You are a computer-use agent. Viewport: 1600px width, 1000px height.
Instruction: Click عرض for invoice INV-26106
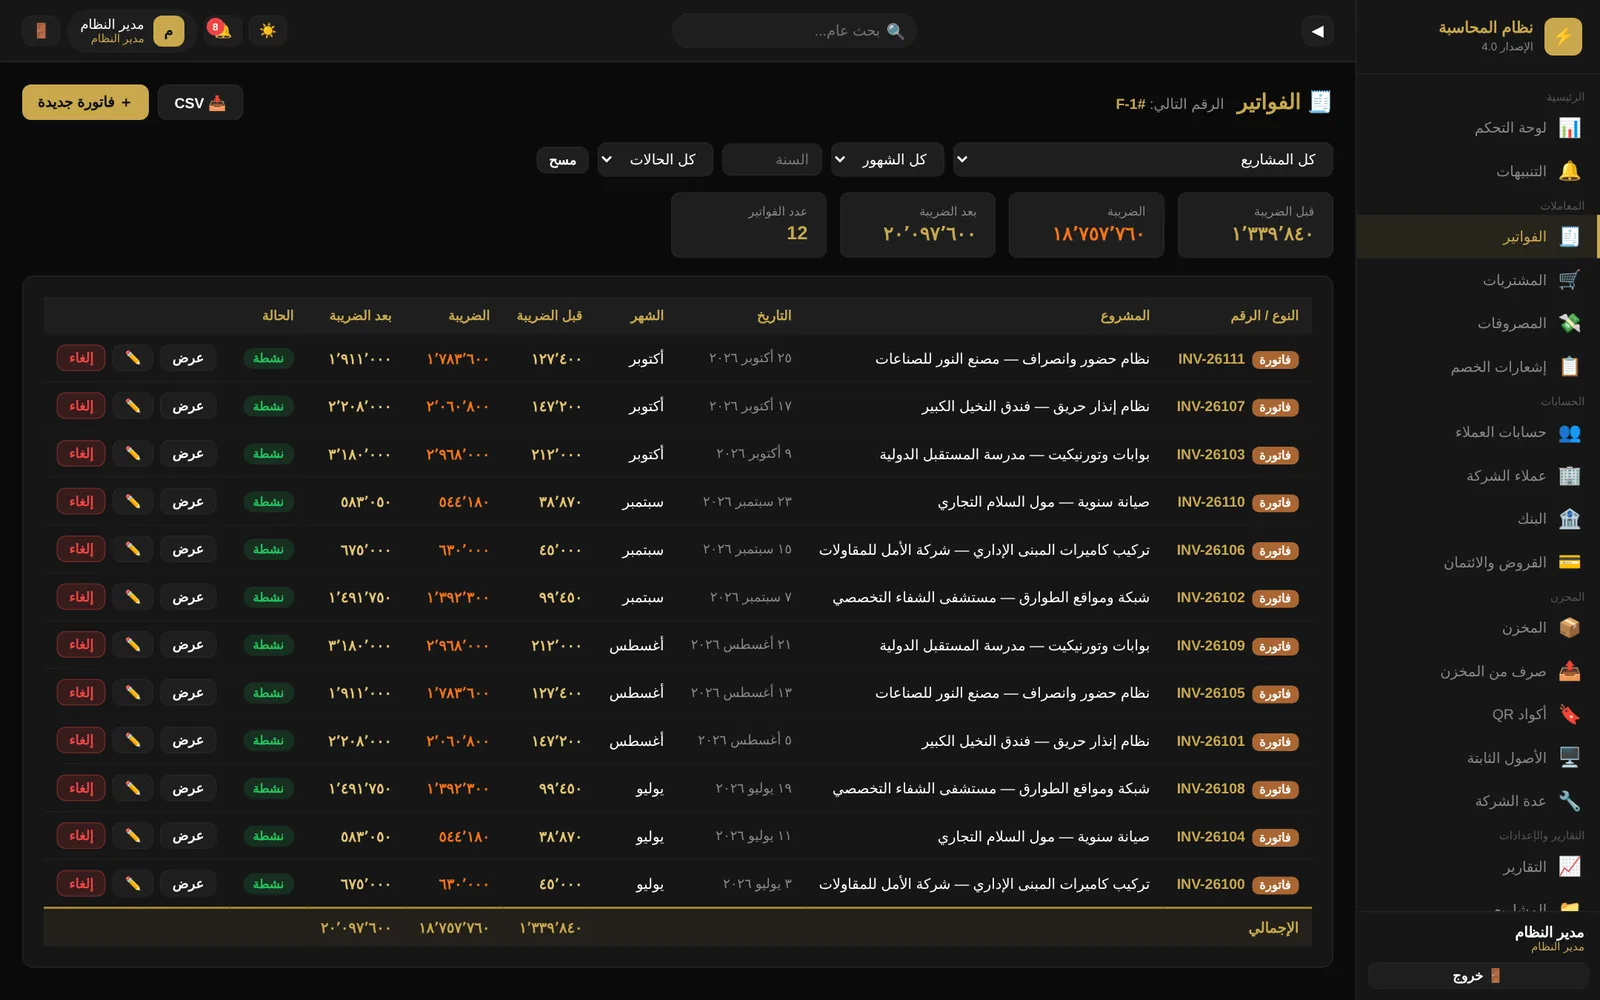coord(188,549)
